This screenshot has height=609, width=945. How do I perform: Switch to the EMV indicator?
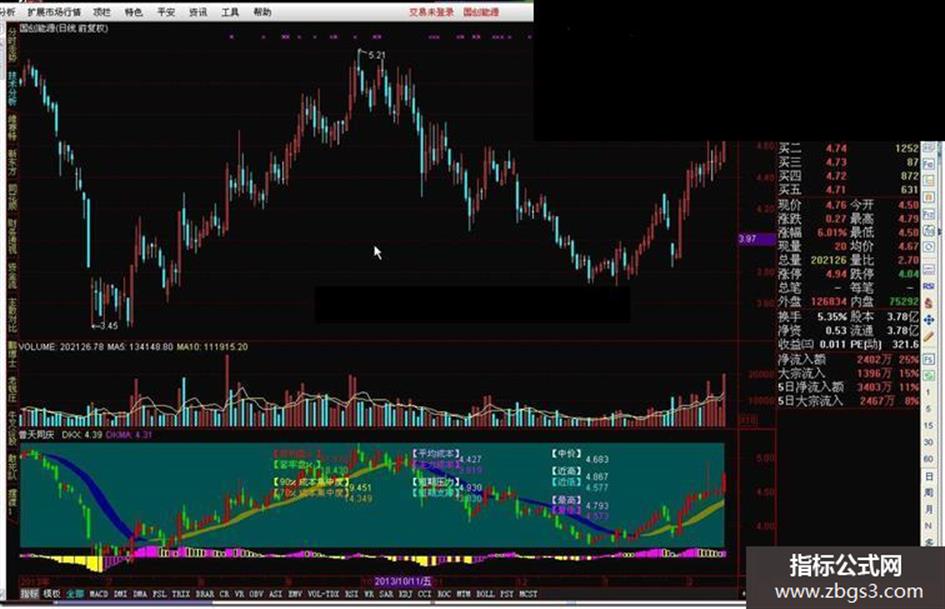point(295,594)
